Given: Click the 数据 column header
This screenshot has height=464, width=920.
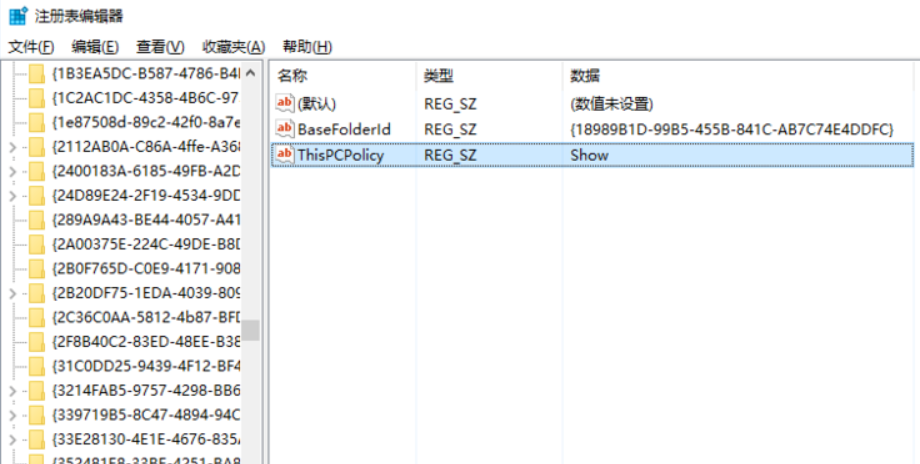Looking at the screenshot, I should [585, 76].
